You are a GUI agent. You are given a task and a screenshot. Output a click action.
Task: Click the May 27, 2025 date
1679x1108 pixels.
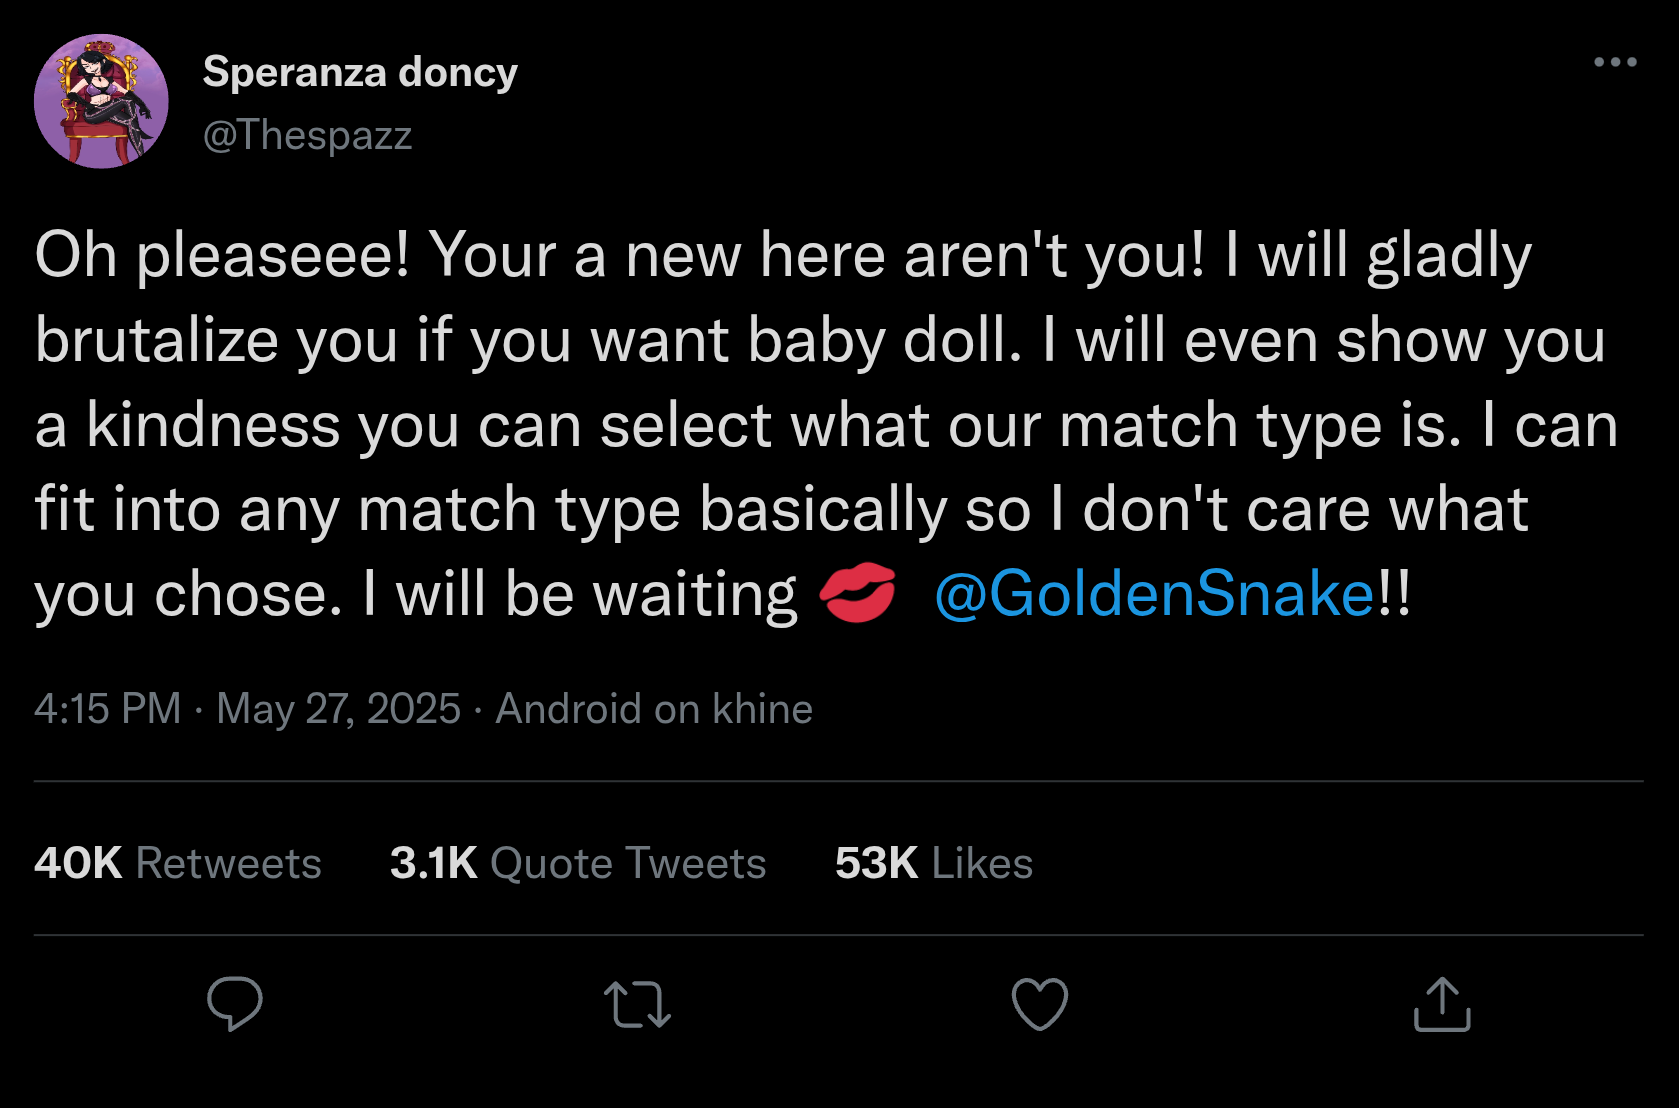[x=338, y=709]
